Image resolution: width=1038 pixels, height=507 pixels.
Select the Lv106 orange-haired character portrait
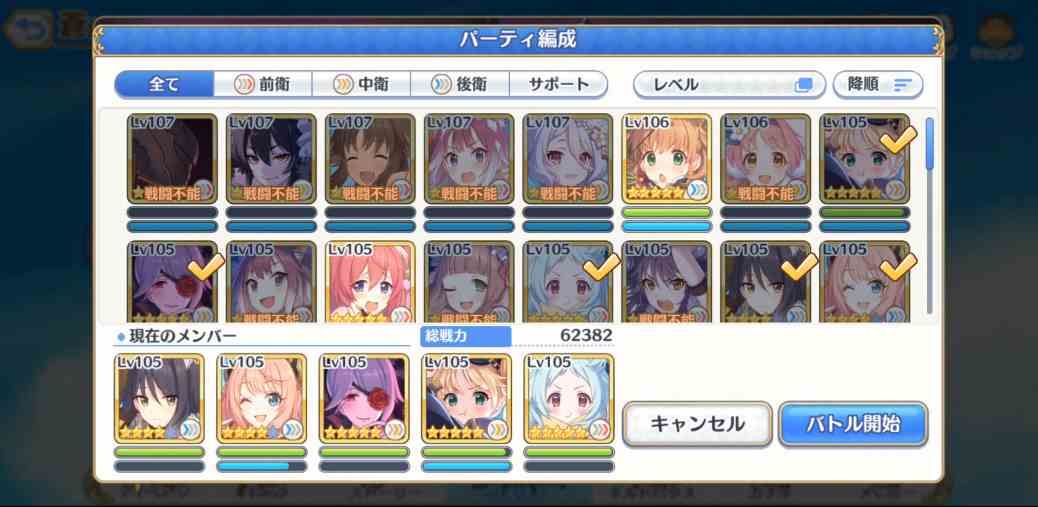(667, 159)
